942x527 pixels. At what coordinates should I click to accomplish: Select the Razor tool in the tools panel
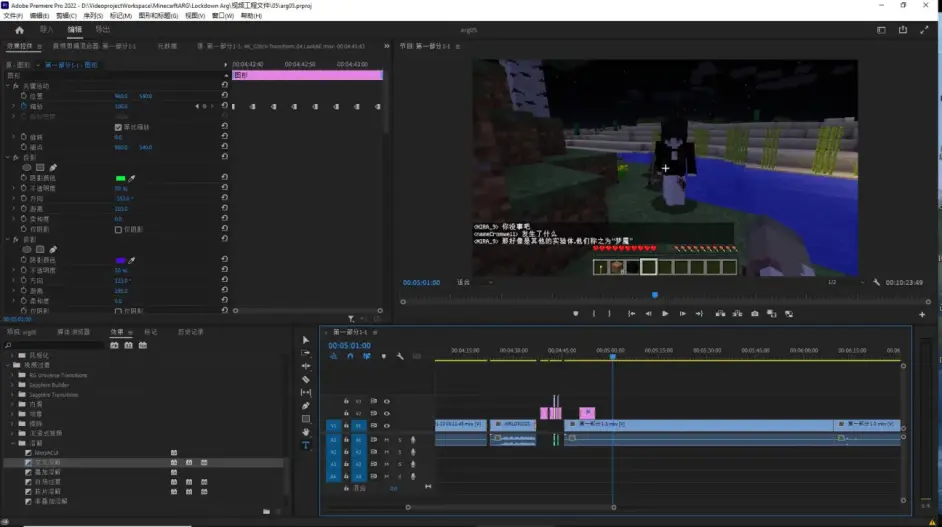[306, 379]
